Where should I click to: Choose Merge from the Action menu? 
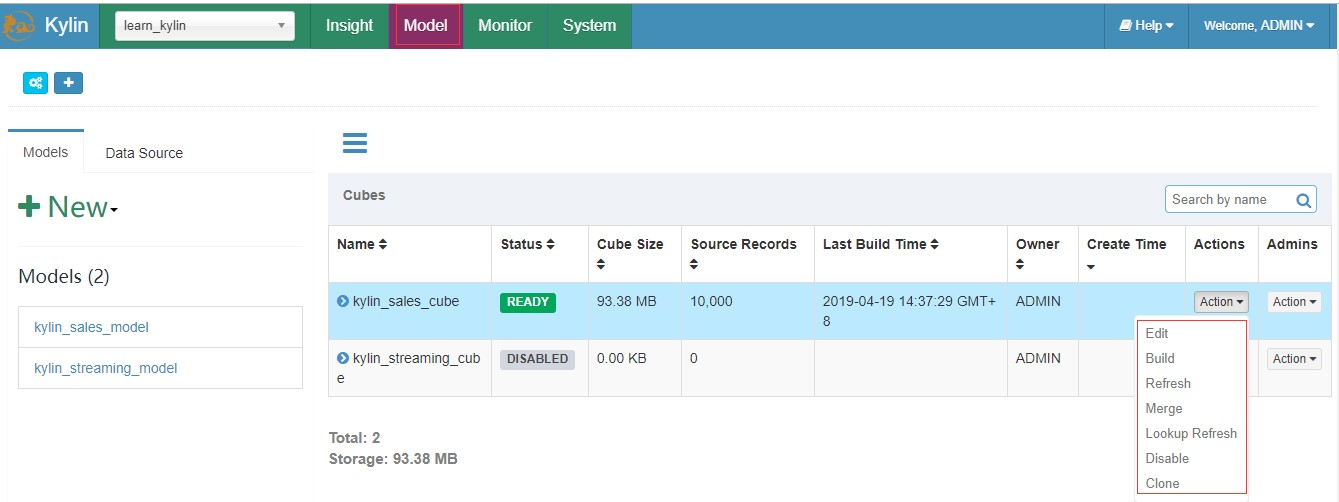(x=1164, y=409)
